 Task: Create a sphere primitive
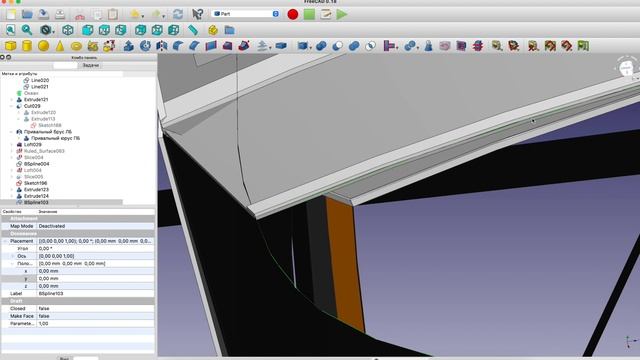pos(43,46)
